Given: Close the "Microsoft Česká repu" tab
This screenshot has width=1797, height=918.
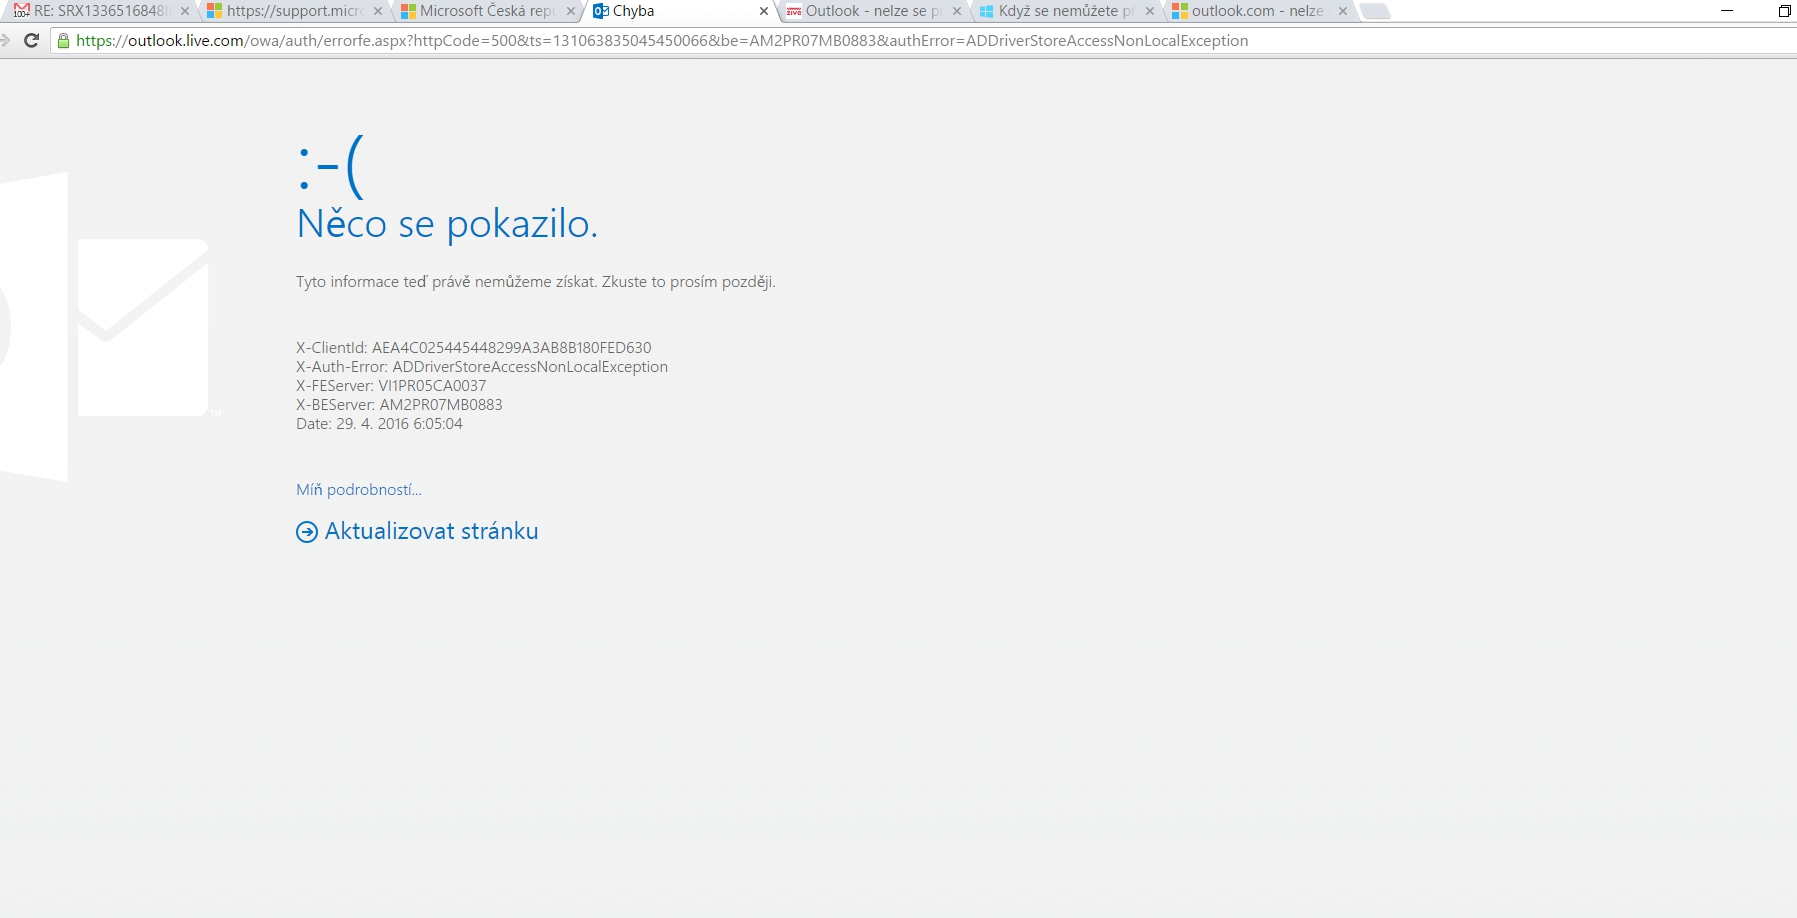Looking at the screenshot, I should pyautogui.click(x=571, y=11).
